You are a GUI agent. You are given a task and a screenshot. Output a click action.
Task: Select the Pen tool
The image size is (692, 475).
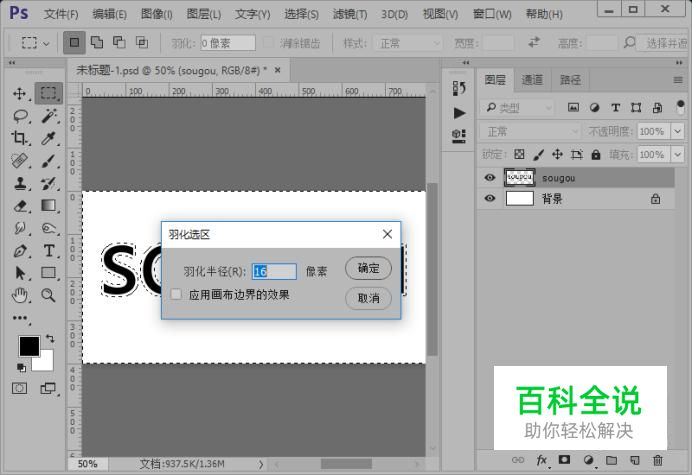[x=20, y=251]
